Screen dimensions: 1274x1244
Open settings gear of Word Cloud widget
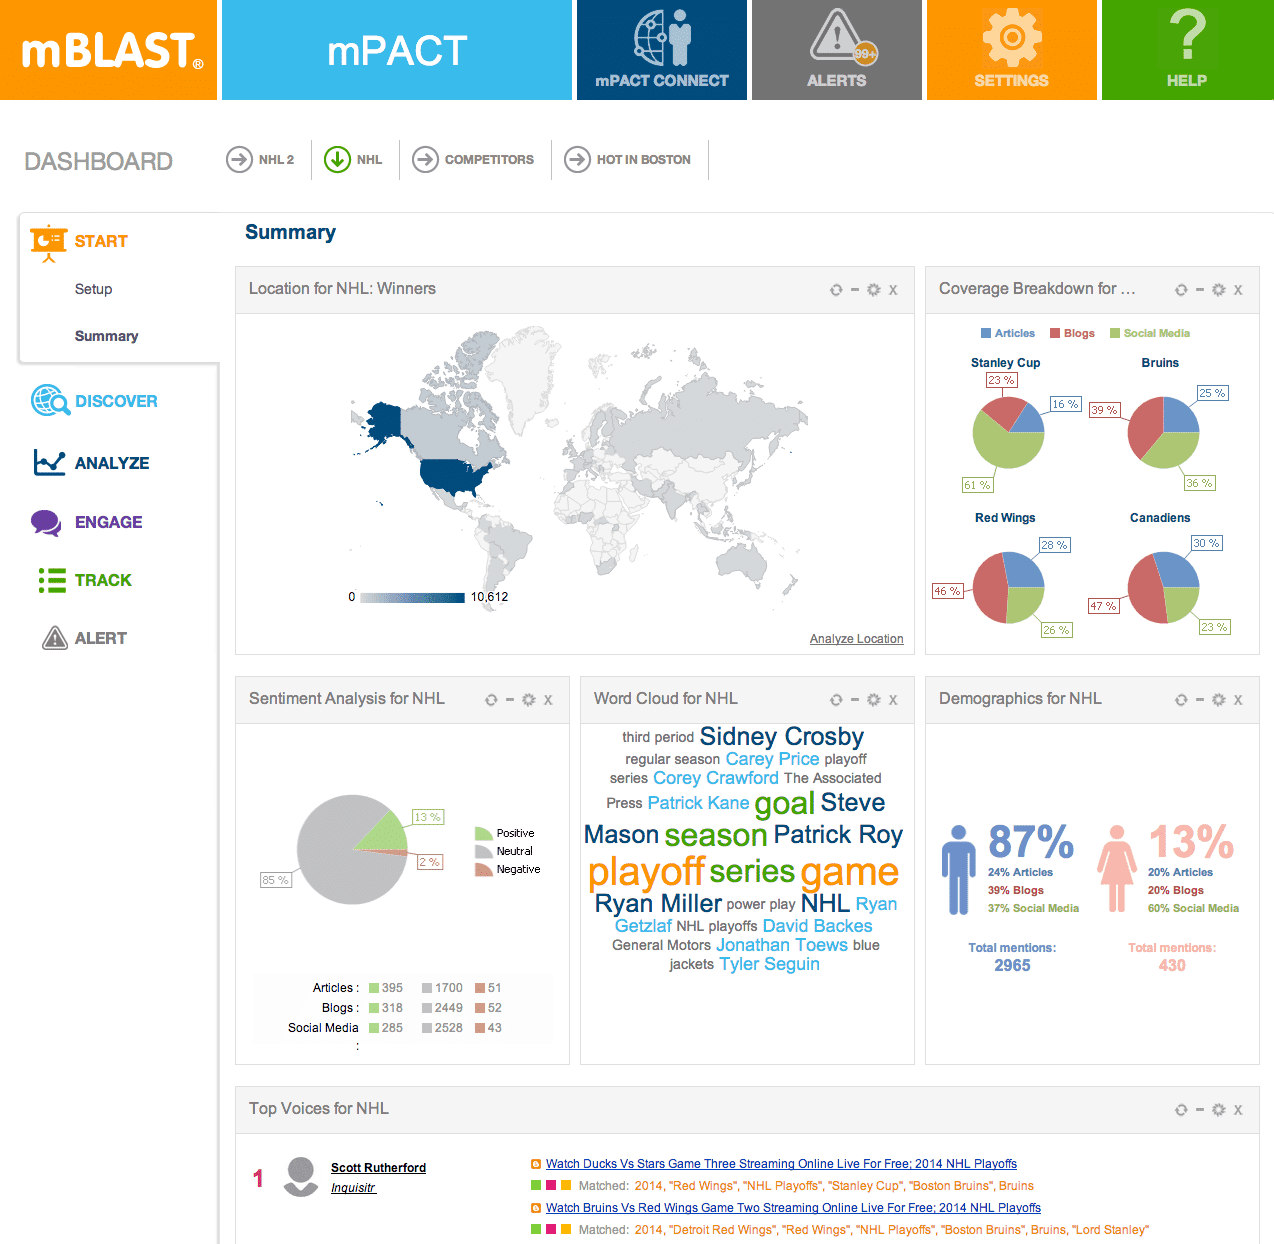click(873, 700)
